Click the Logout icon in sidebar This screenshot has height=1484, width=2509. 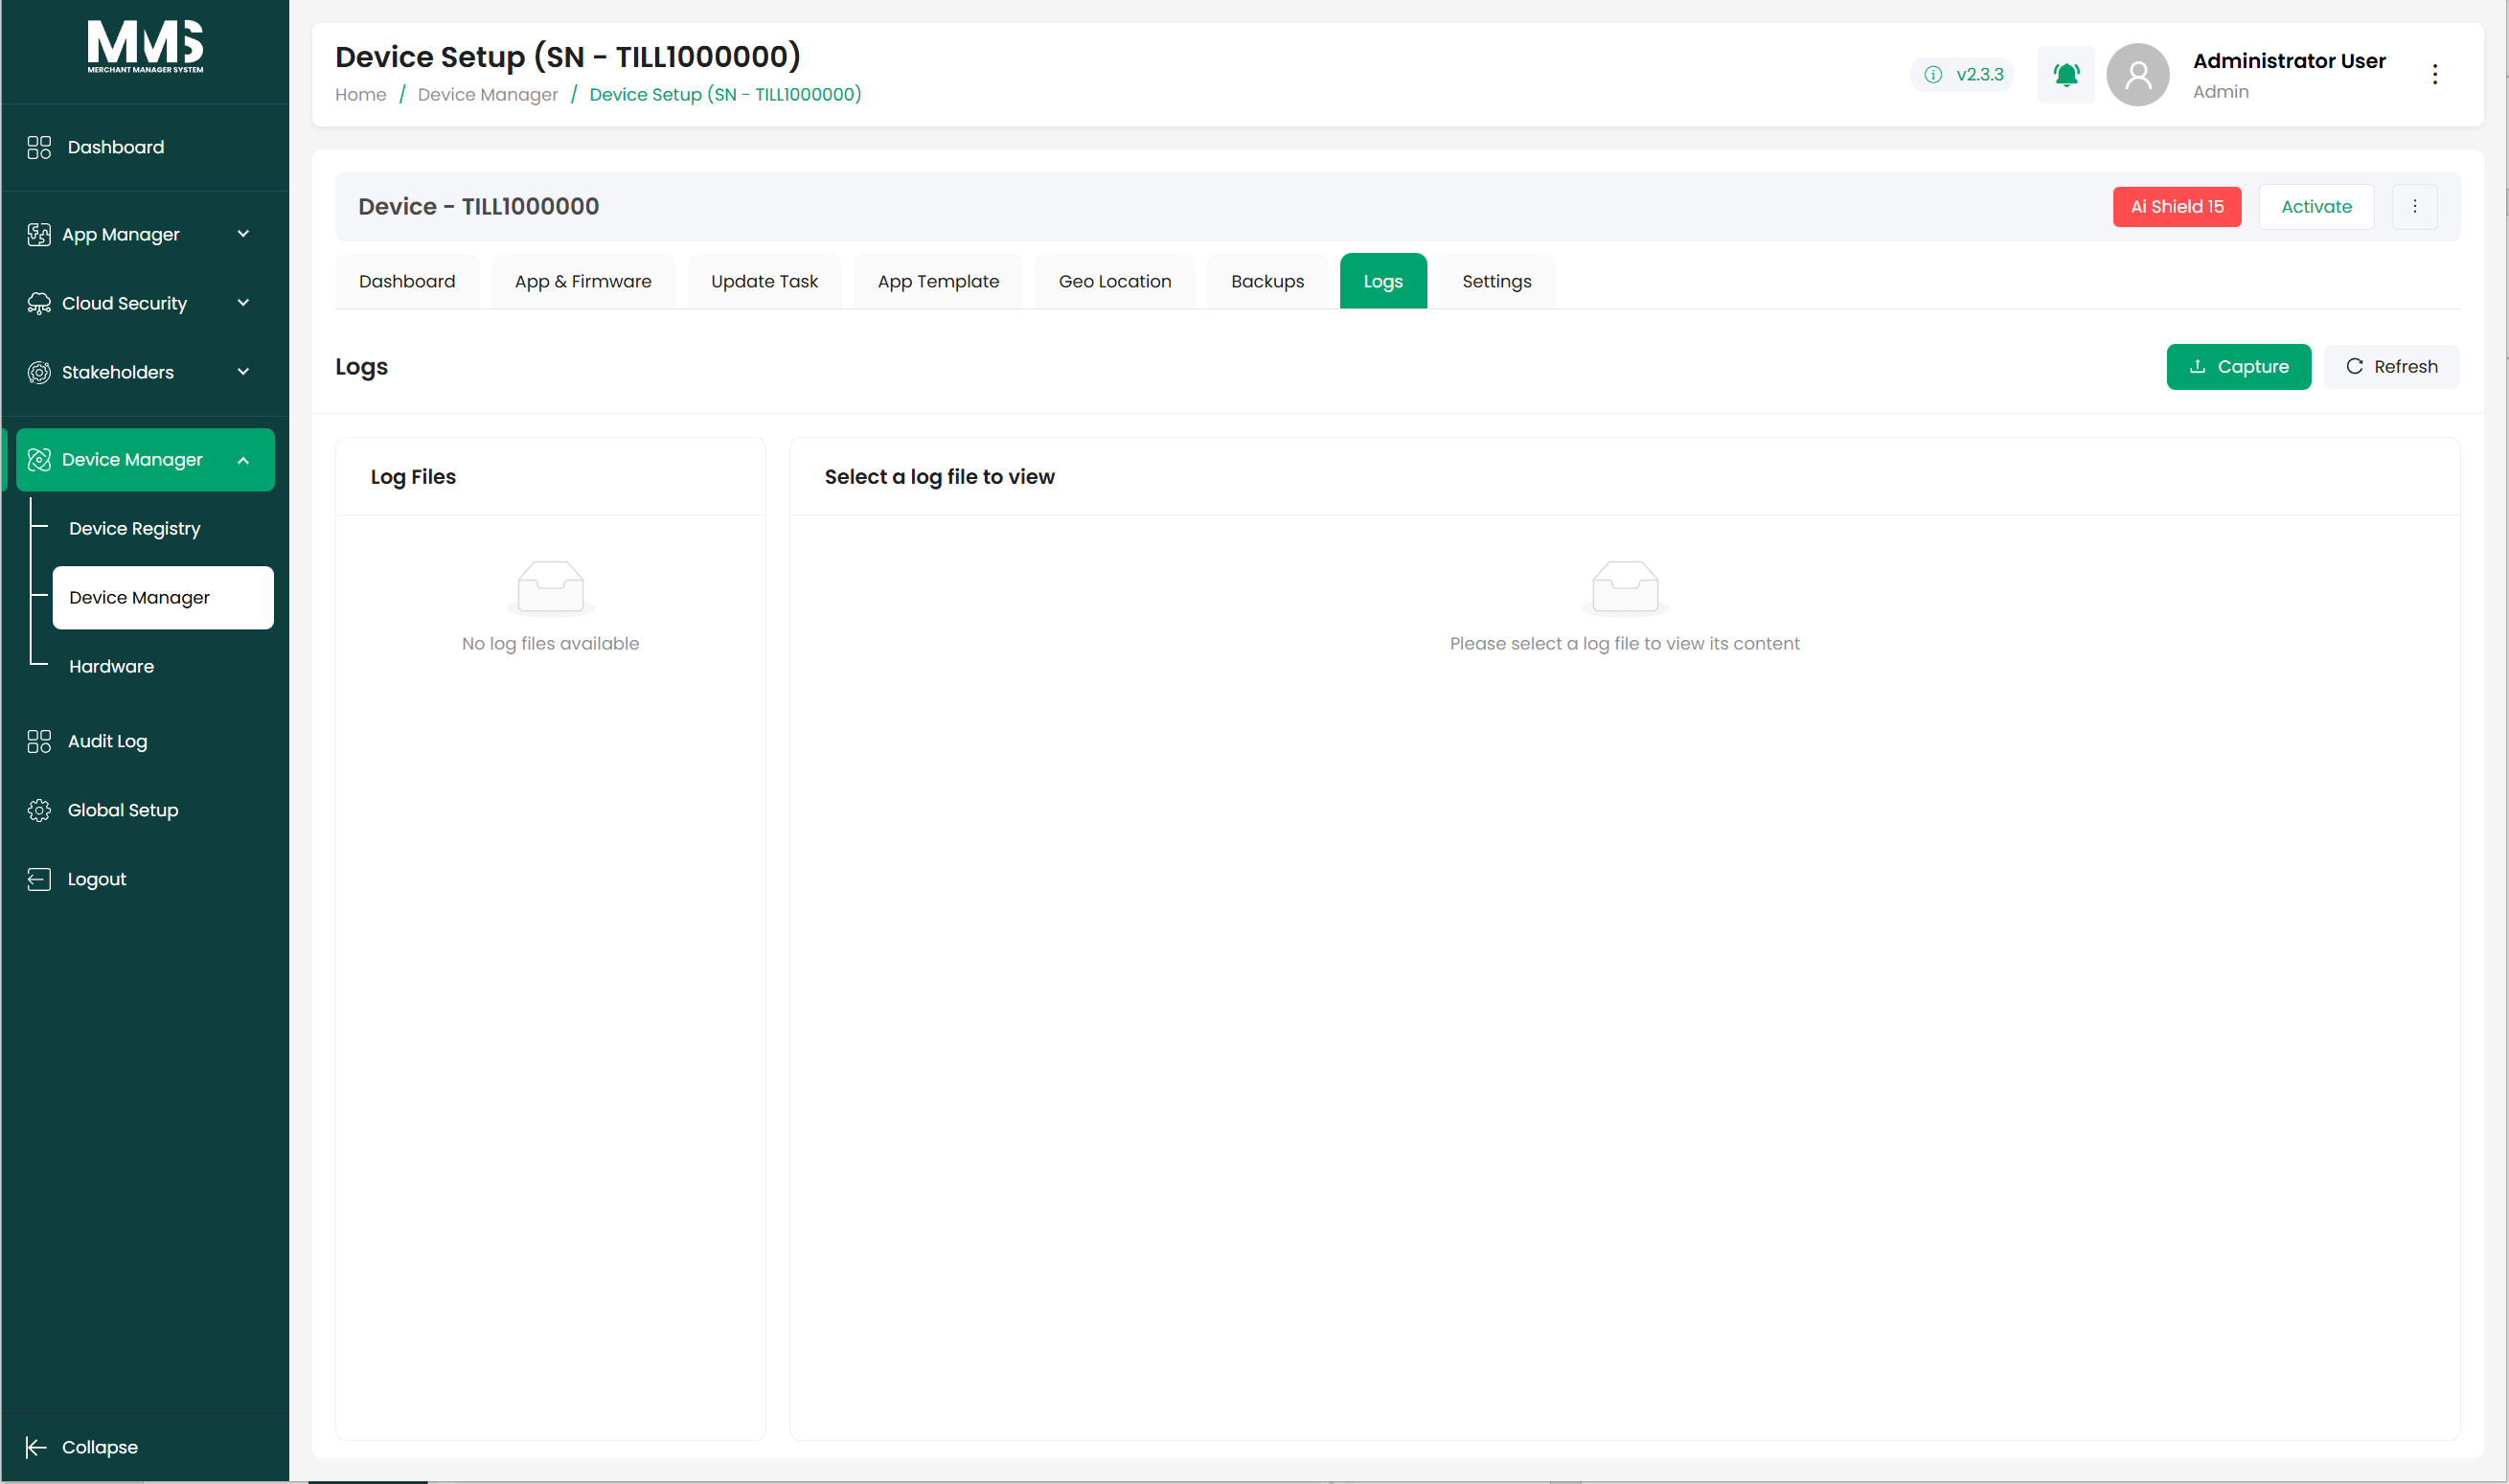(x=39, y=879)
